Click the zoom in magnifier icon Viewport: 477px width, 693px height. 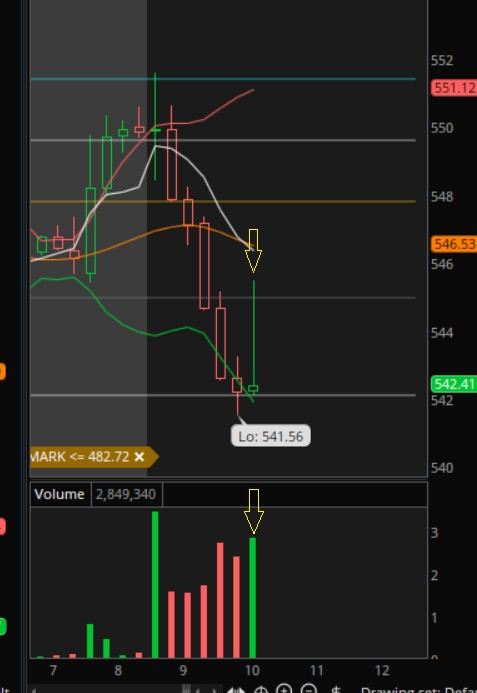284,689
